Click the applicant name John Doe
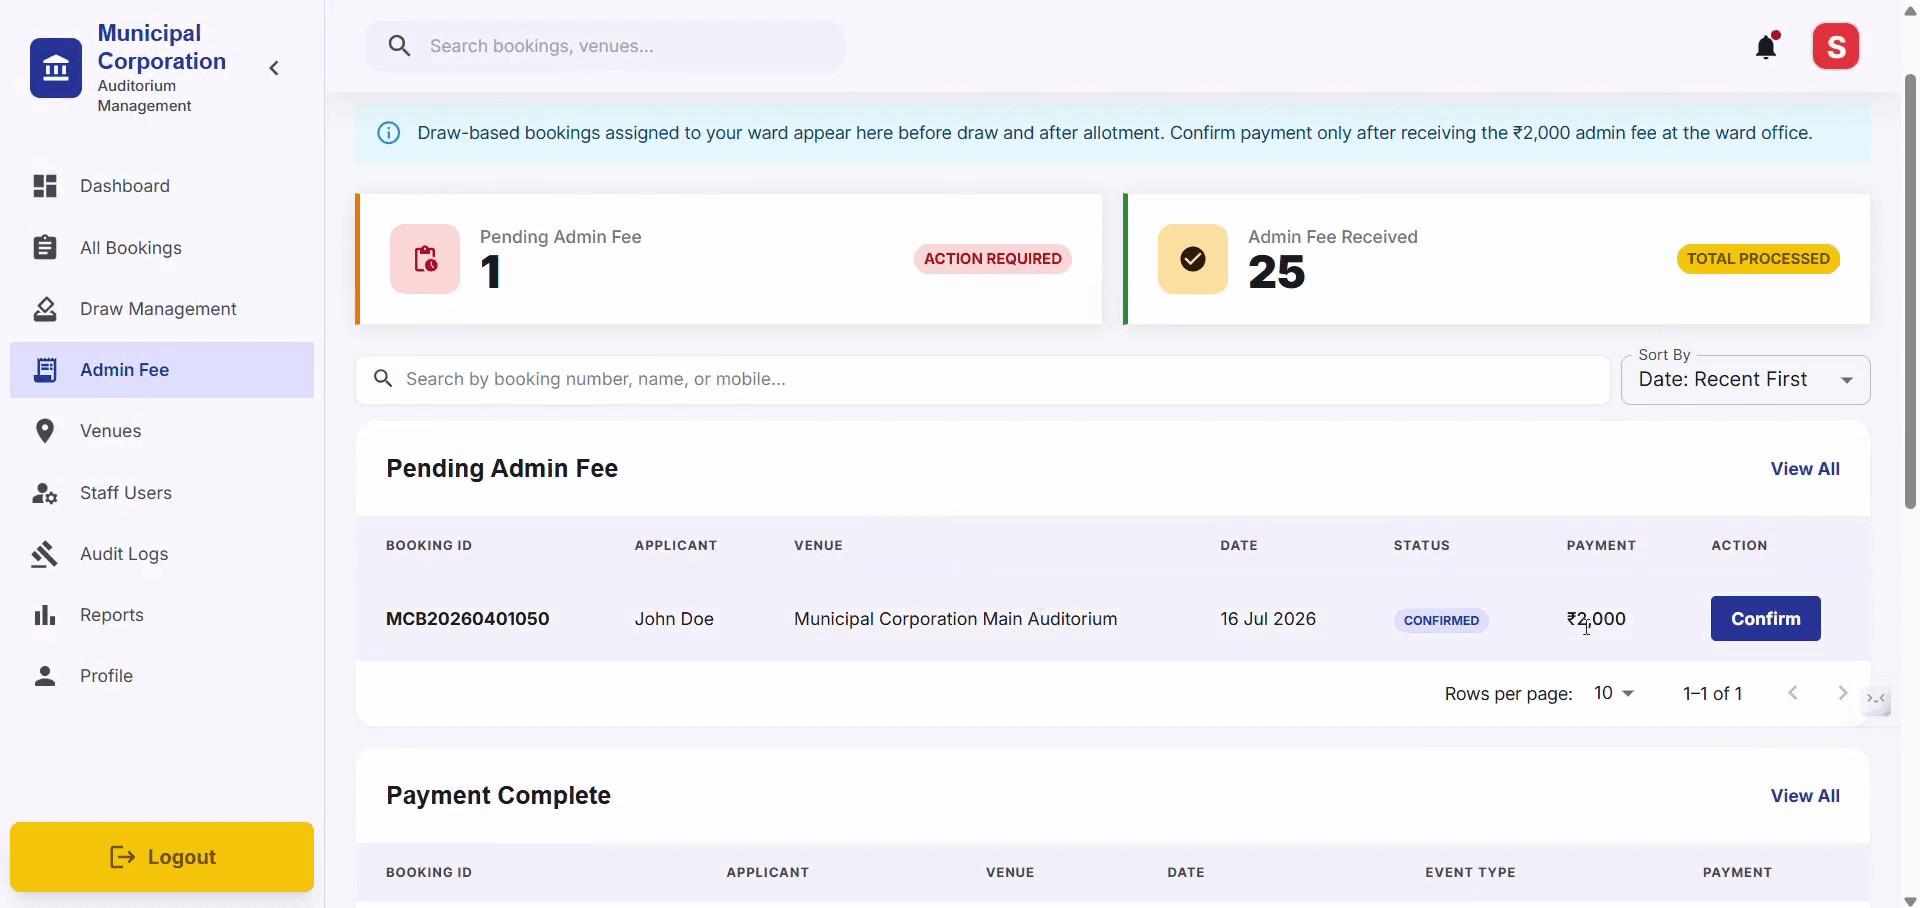The height and width of the screenshot is (908, 1920). coord(674,619)
